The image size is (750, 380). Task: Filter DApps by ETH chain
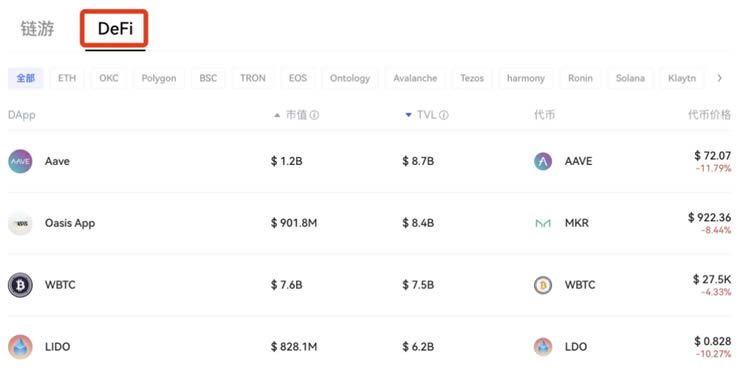67,78
